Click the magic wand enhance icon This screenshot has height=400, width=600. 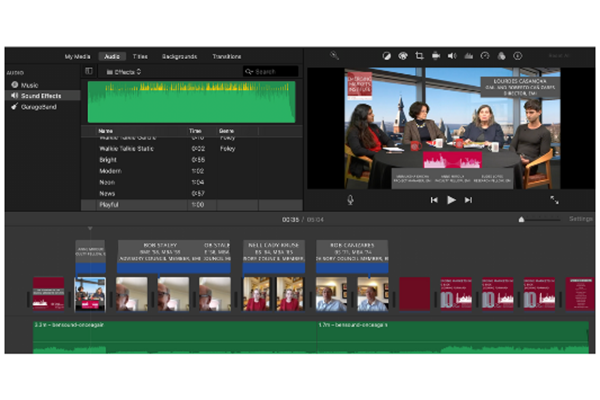point(334,56)
